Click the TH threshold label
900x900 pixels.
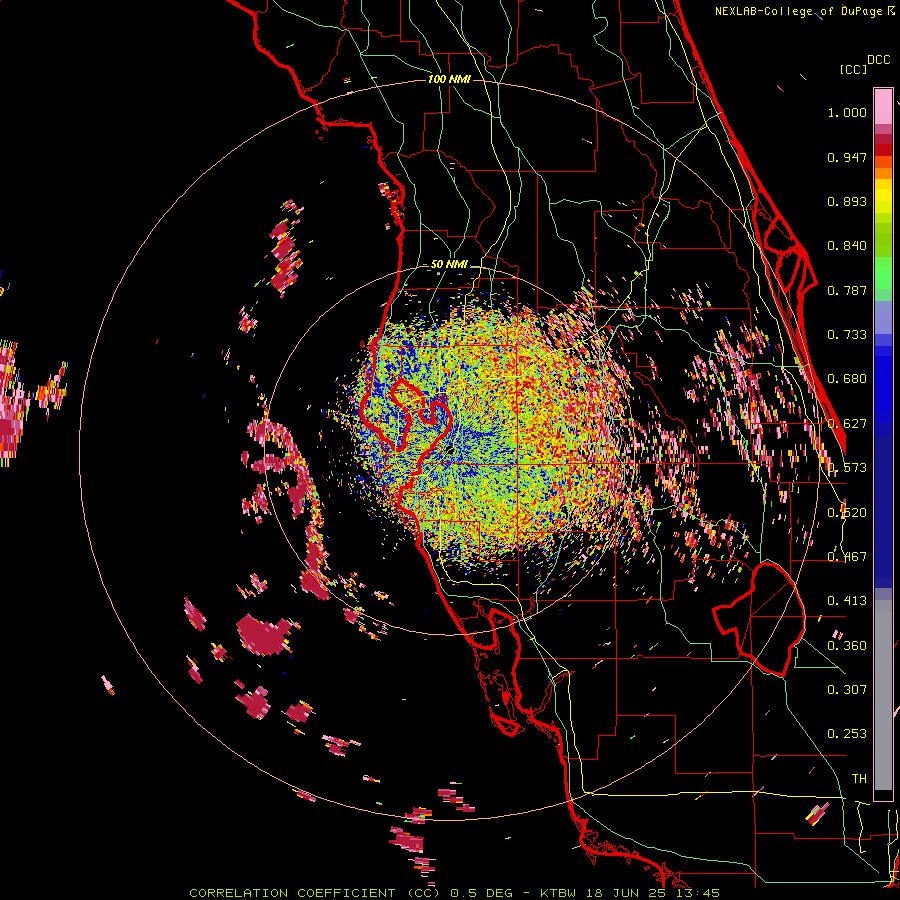tap(859, 778)
